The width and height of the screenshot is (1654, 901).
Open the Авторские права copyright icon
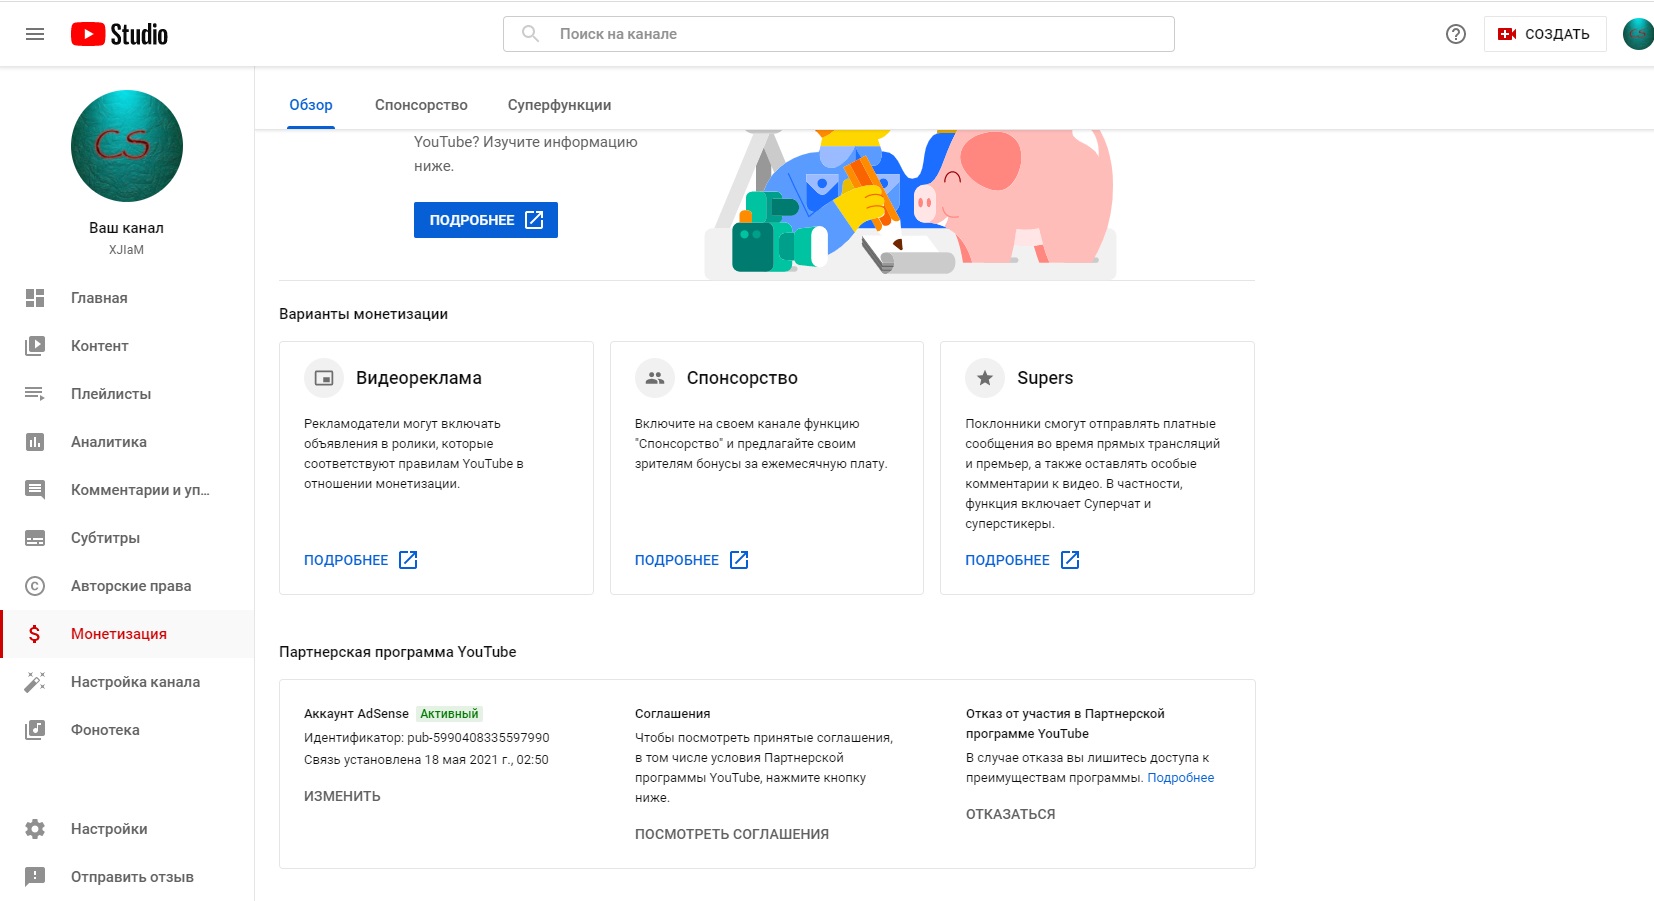35,586
